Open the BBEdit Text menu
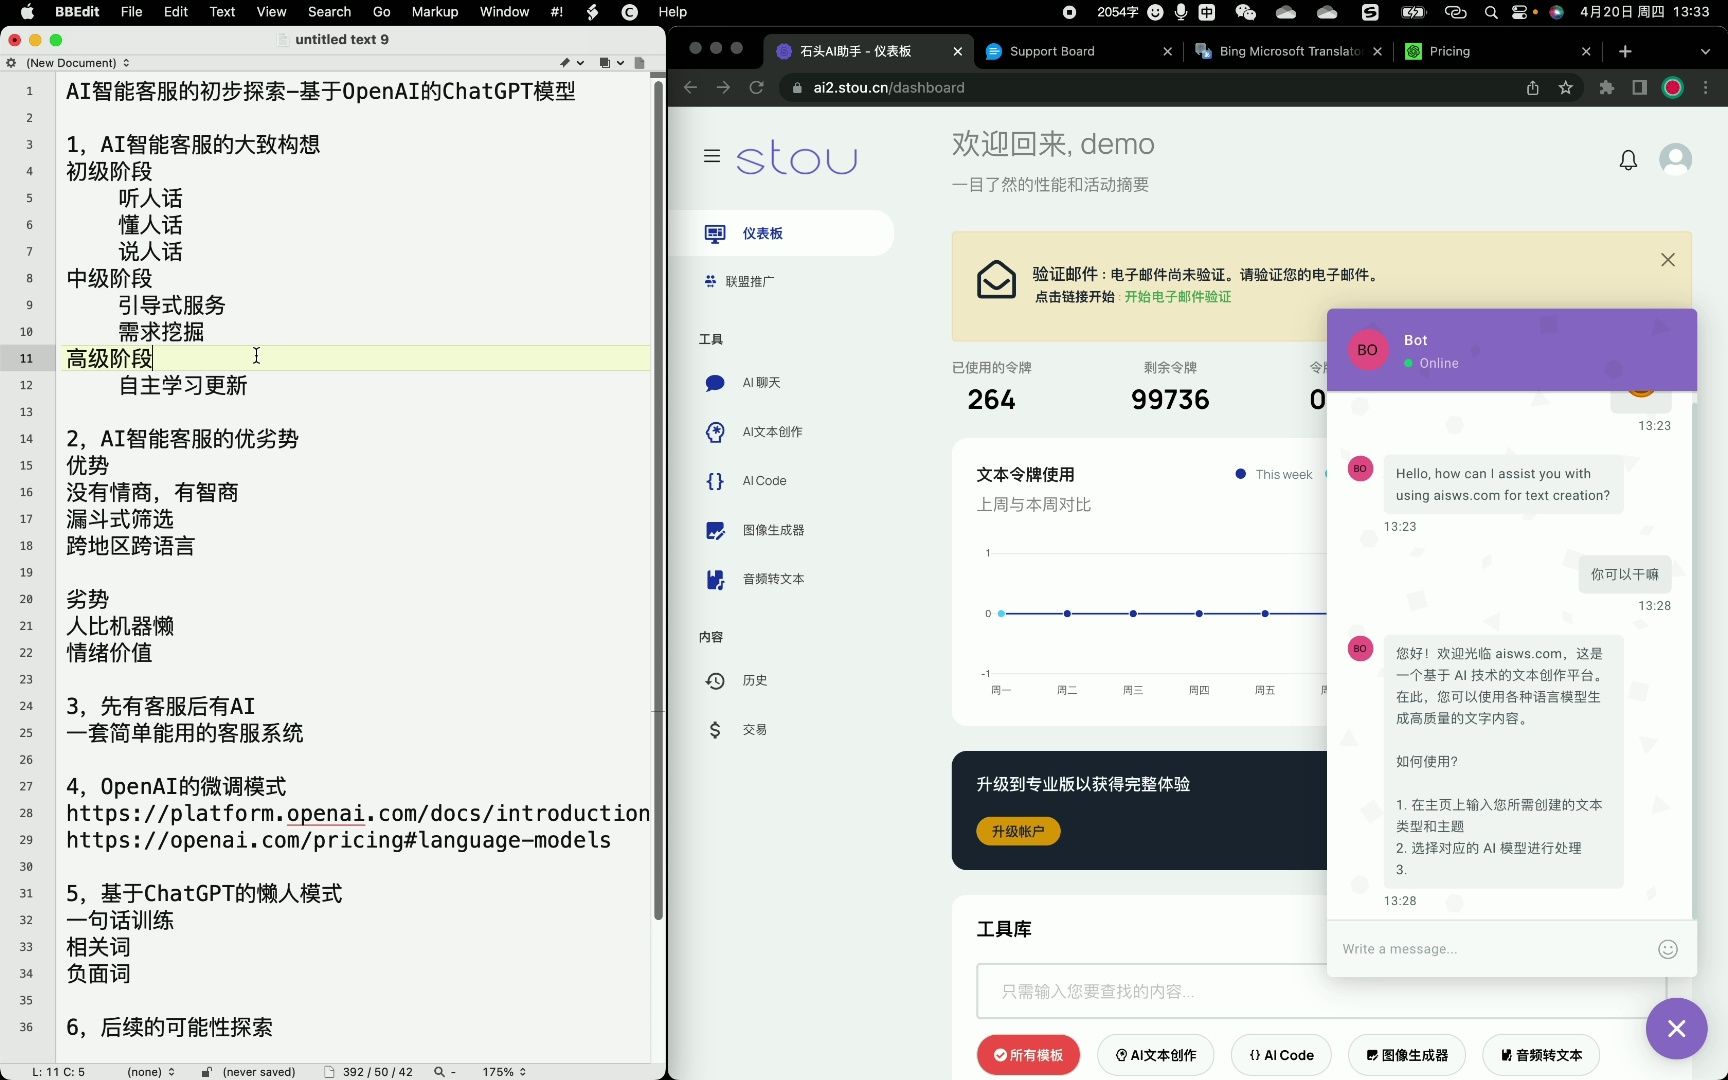This screenshot has height=1080, width=1728. pos(222,12)
